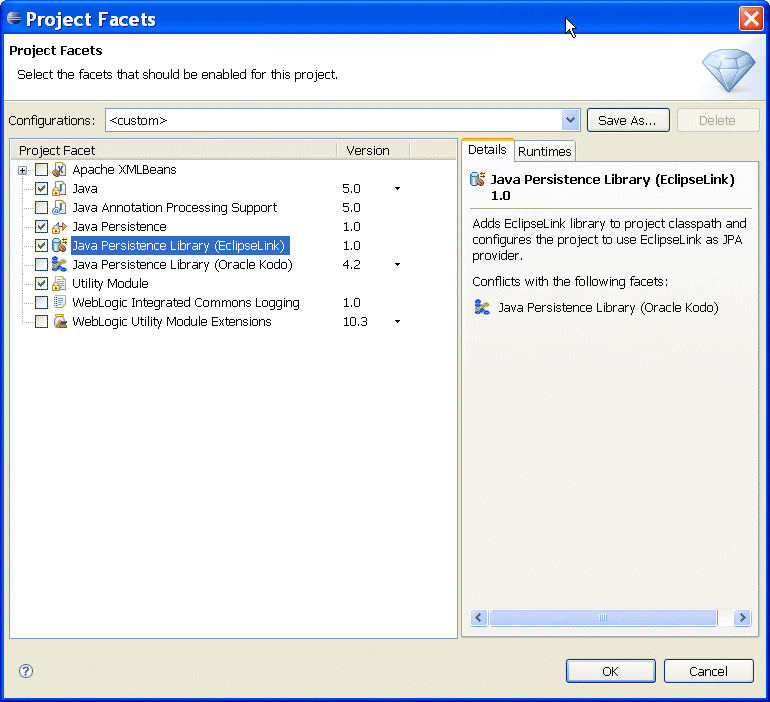Click the Java facet icon
Image resolution: width=770 pixels, height=702 pixels.
tap(59, 189)
